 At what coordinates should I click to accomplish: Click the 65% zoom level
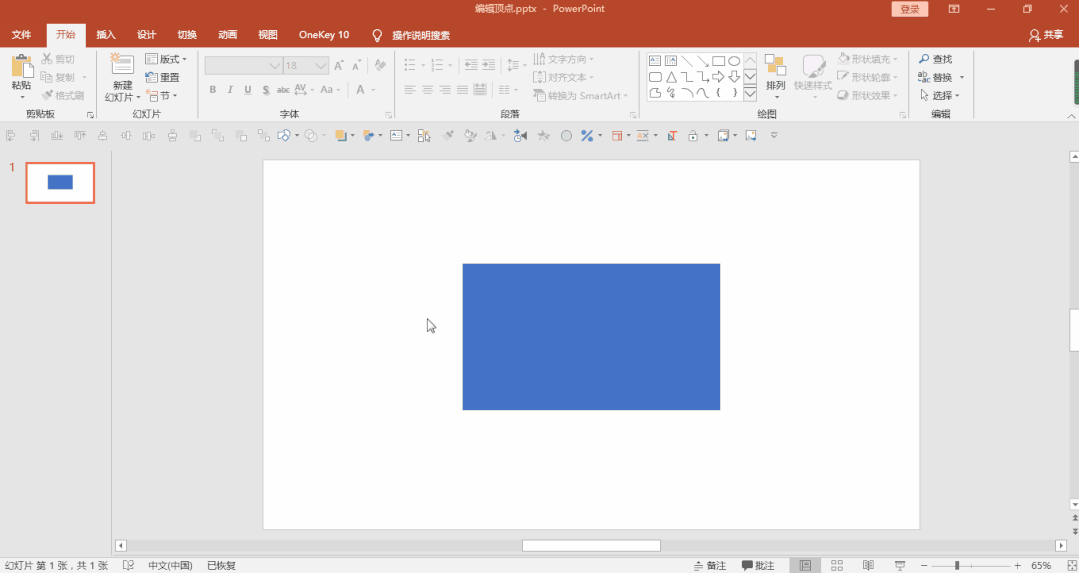(1041, 565)
